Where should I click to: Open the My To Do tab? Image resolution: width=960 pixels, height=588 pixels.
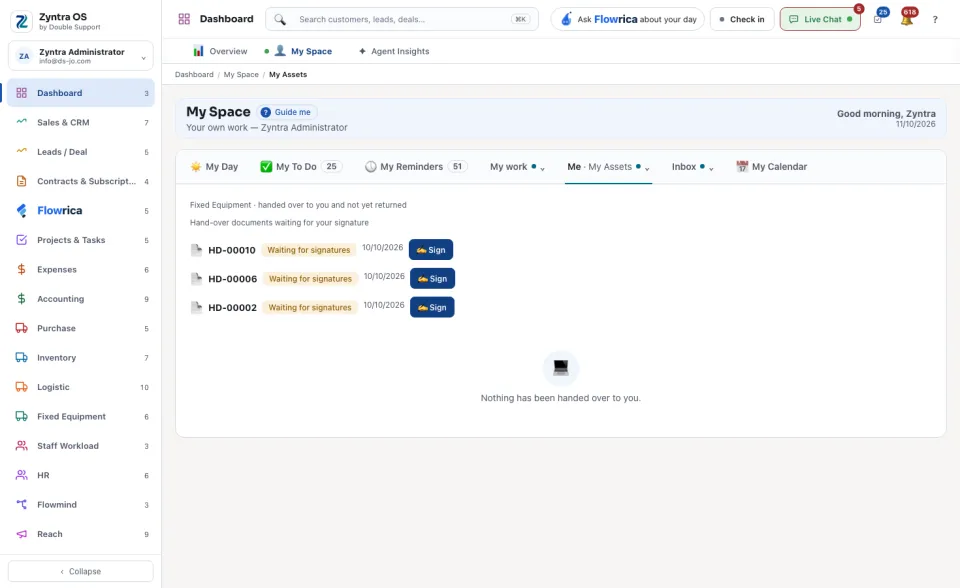[x=301, y=167]
